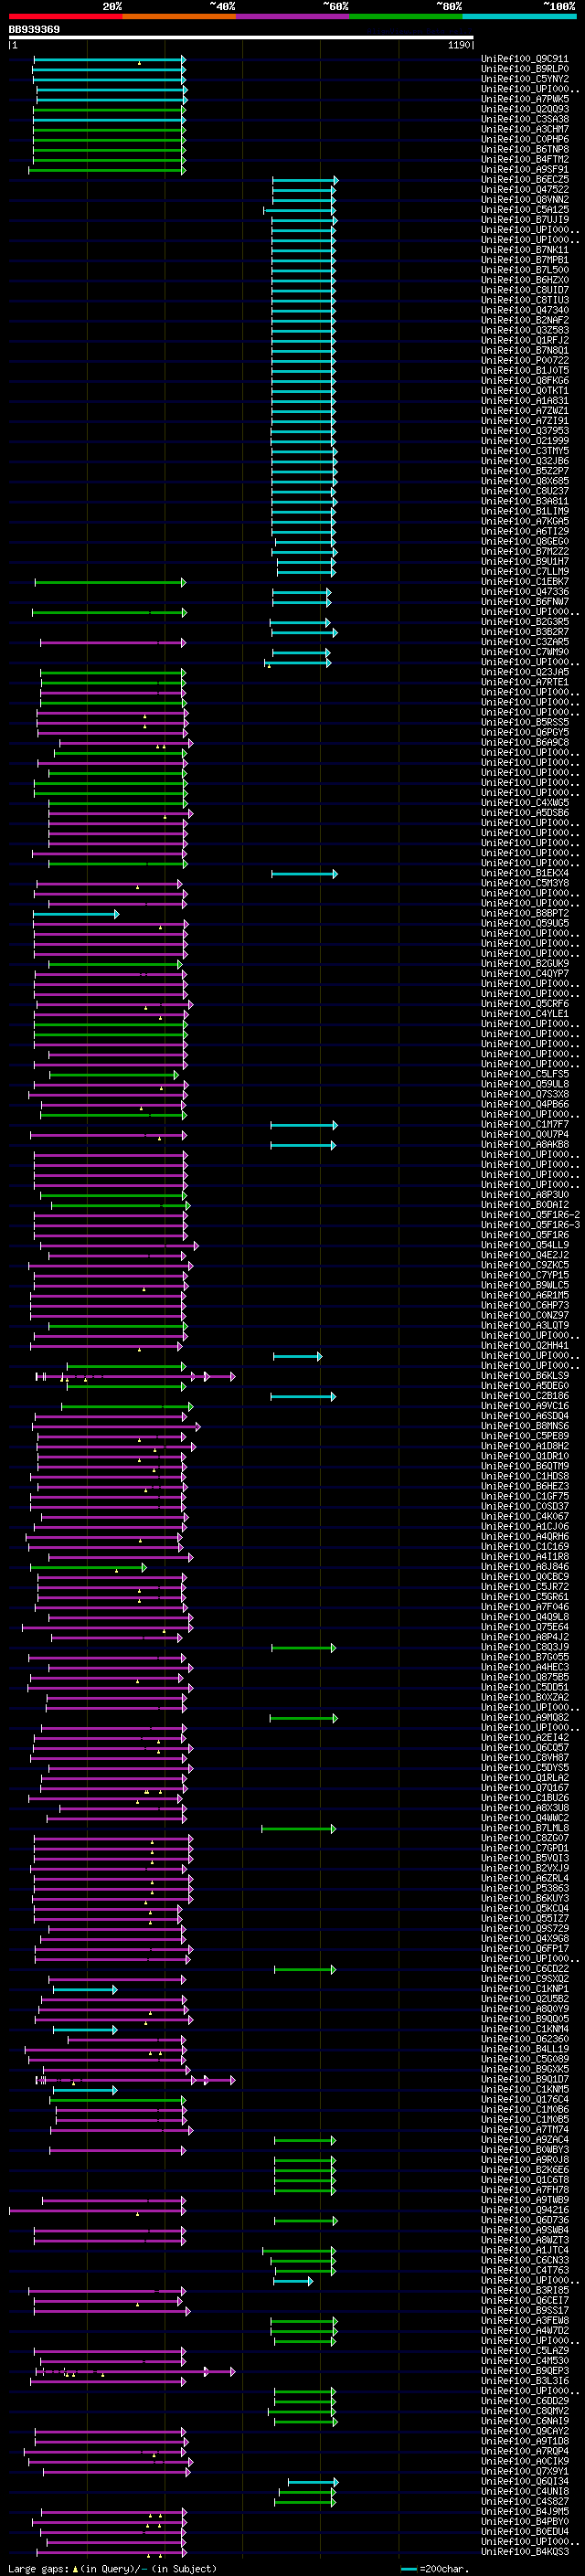Select hit label UniRef100_B7N8Q1
This screenshot has width=585, height=2576.
tap(524, 350)
